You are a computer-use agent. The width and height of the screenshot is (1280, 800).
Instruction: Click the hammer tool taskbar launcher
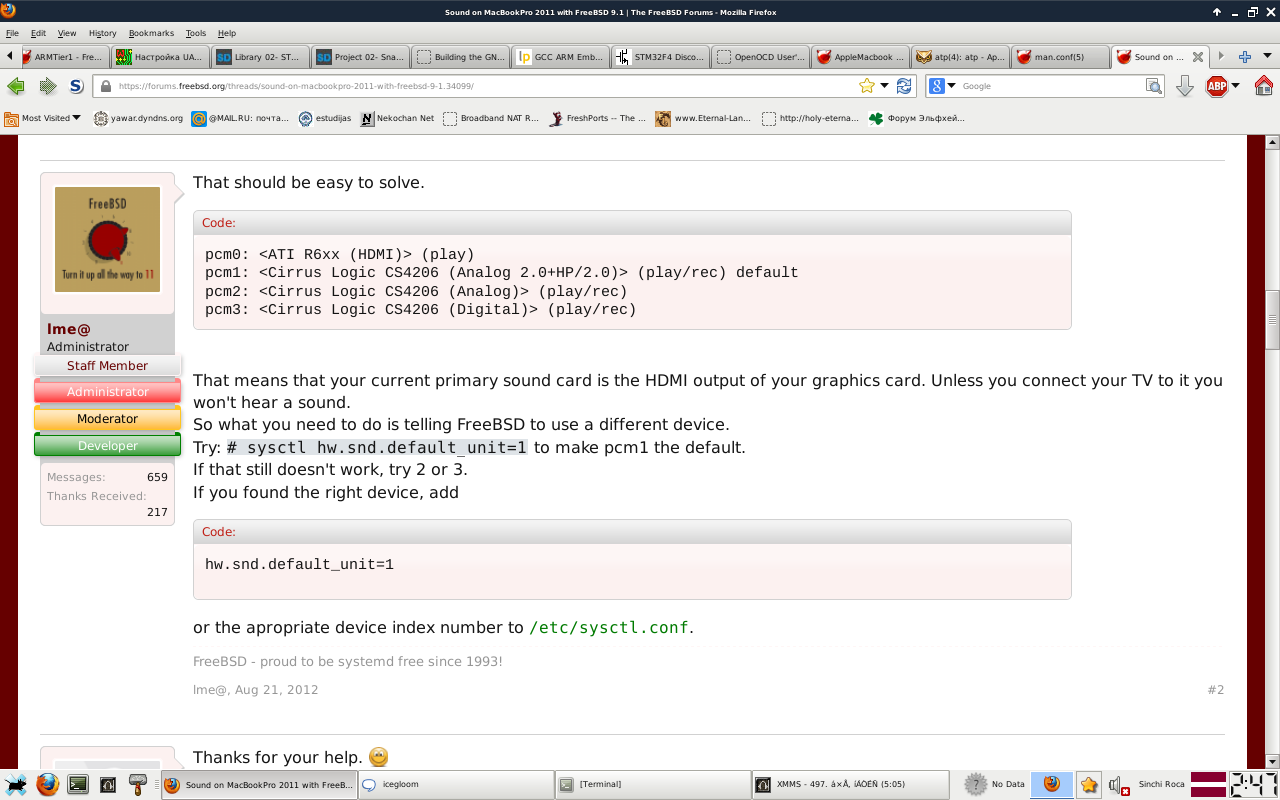(x=138, y=785)
